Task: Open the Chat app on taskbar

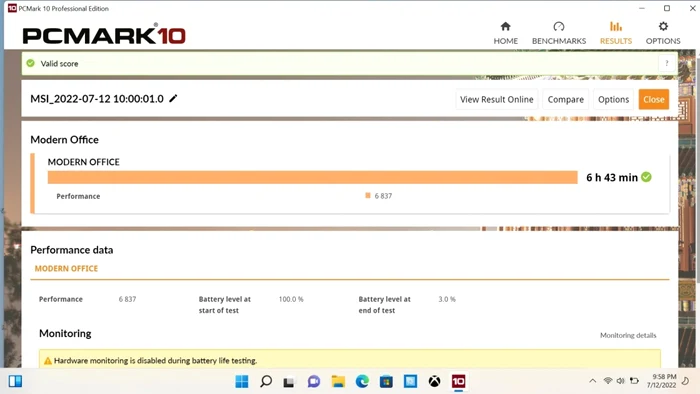Action: point(314,381)
